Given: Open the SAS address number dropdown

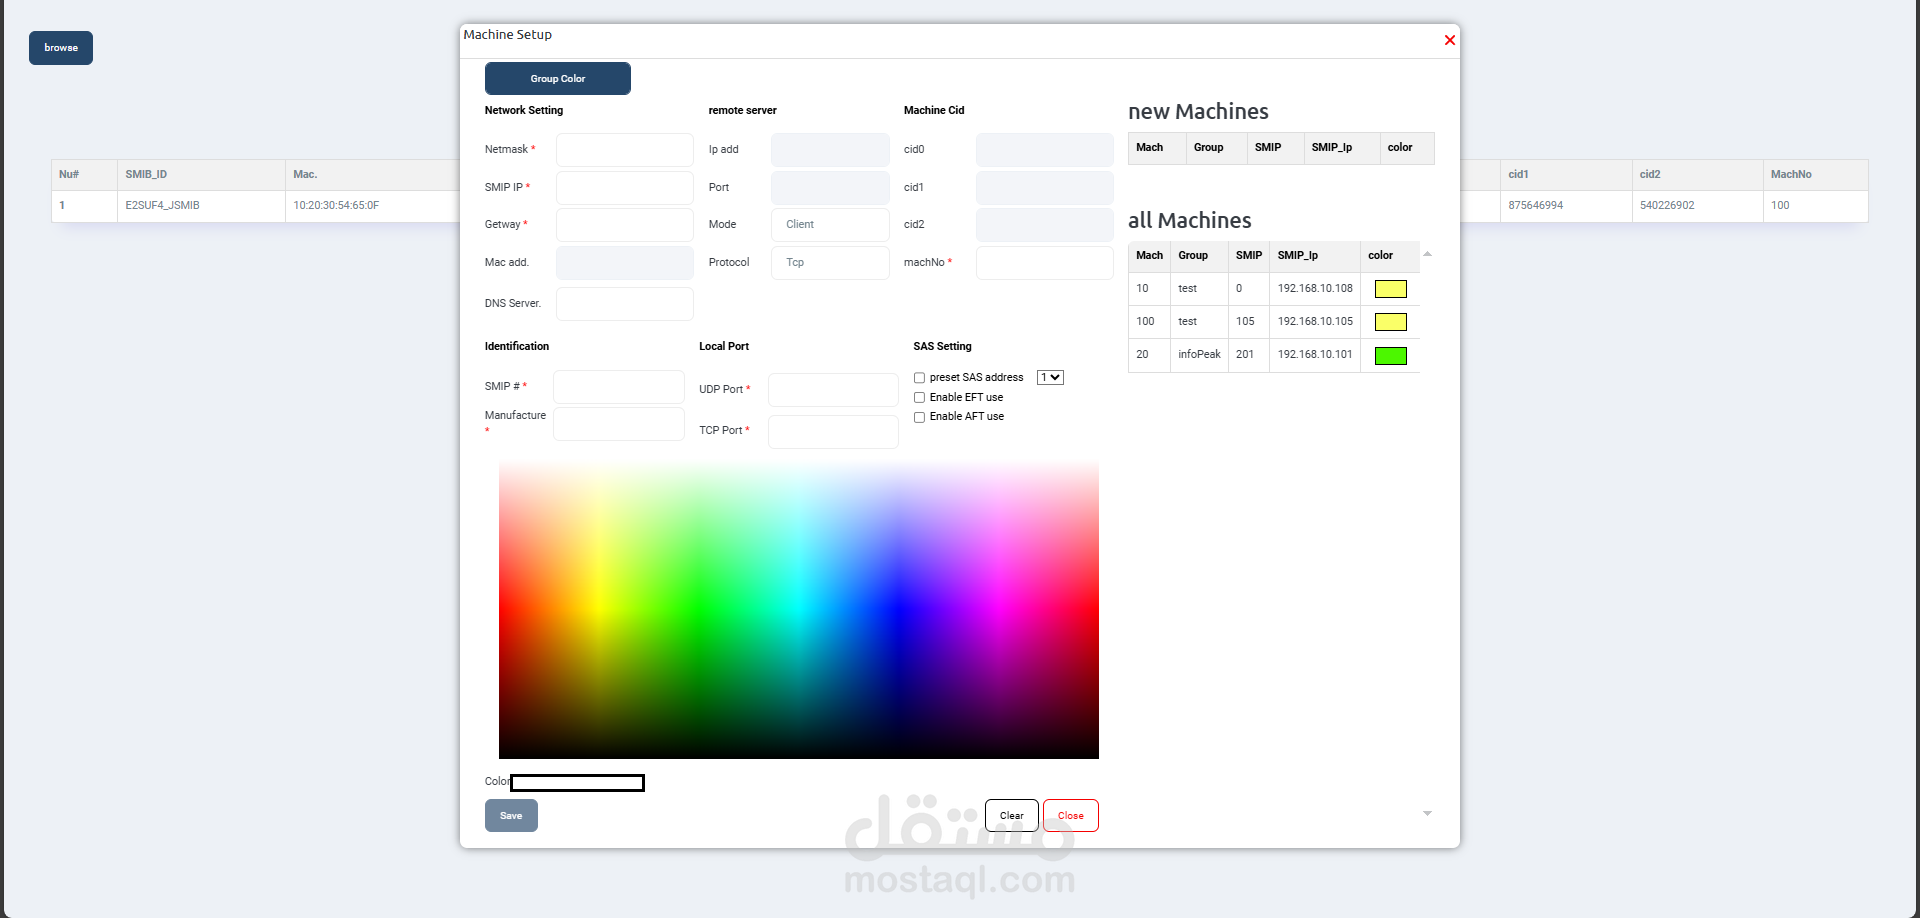Looking at the screenshot, I should tap(1050, 377).
